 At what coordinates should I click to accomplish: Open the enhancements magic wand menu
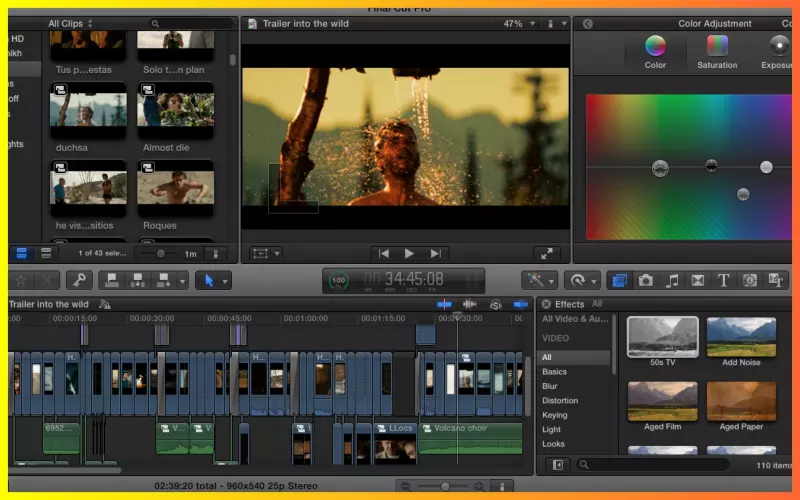(x=535, y=280)
